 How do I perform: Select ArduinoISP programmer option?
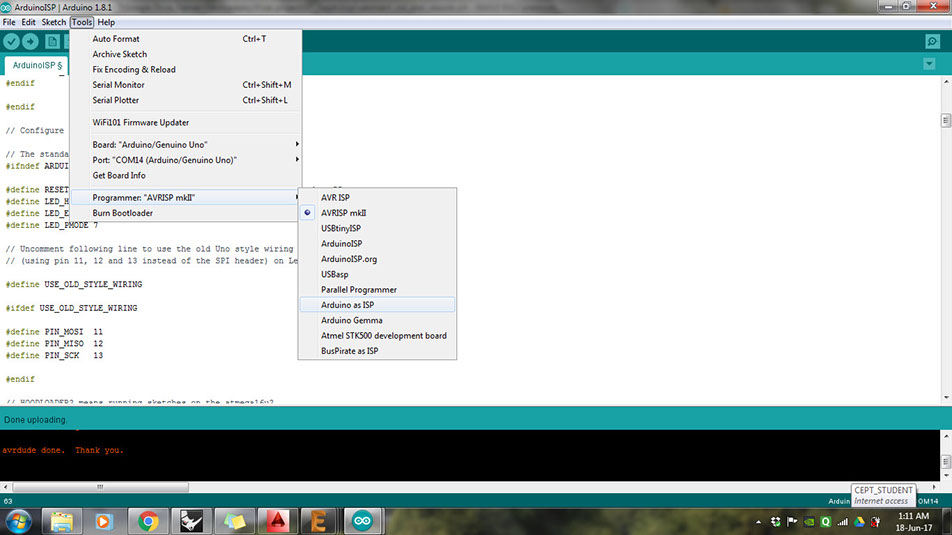(377, 244)
